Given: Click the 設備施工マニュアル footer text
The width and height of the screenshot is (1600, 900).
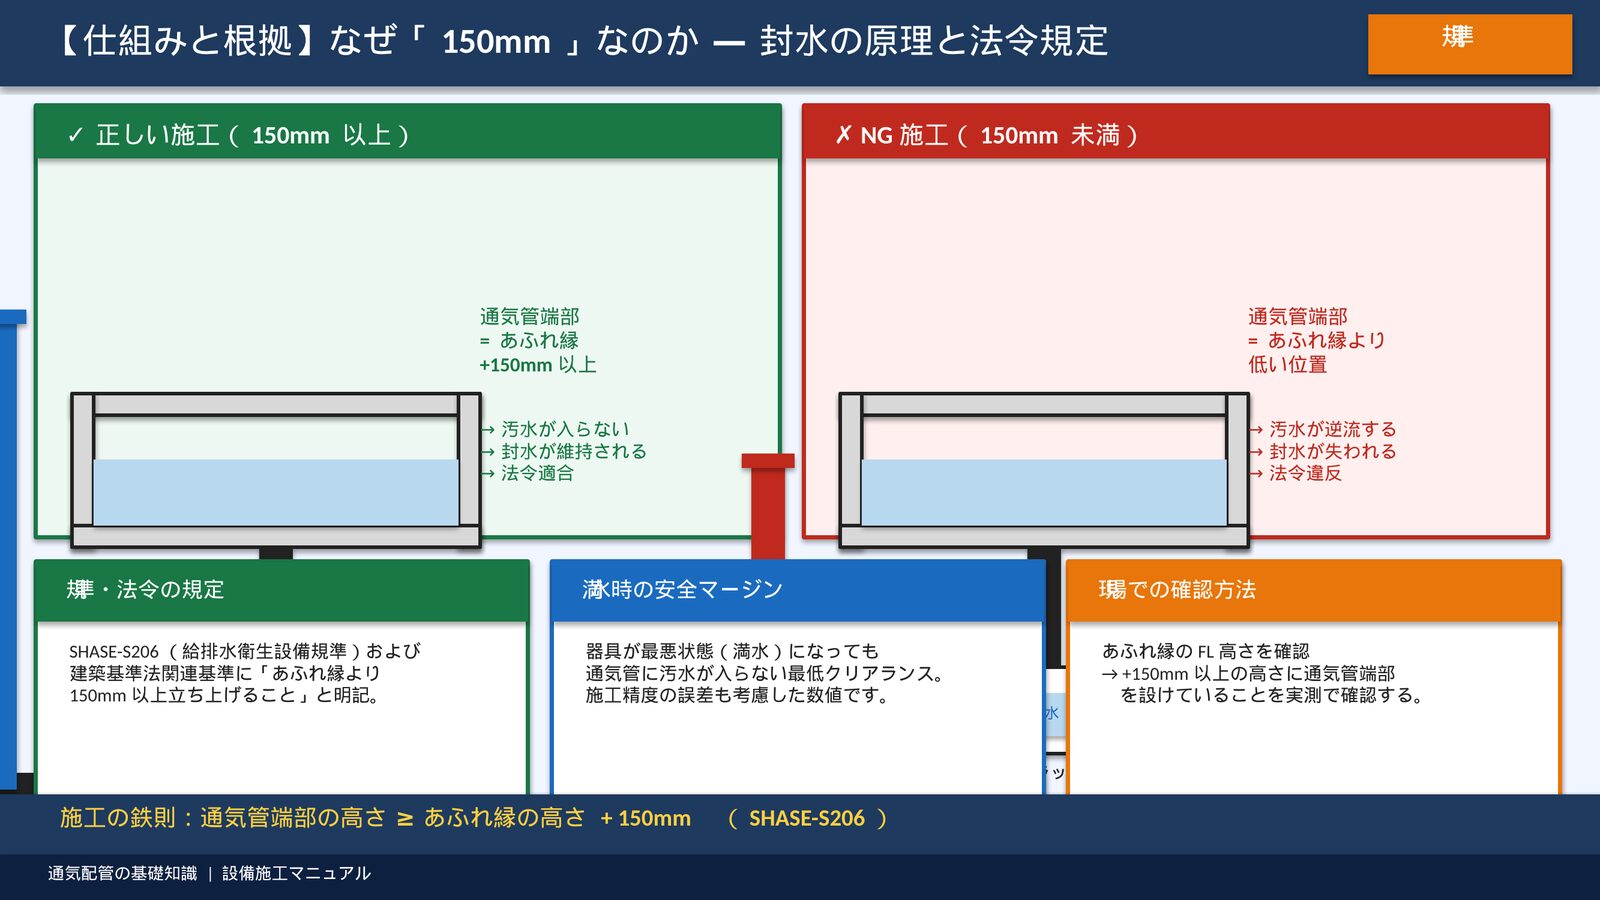Looking at the screenshot, I should (296, 874).
